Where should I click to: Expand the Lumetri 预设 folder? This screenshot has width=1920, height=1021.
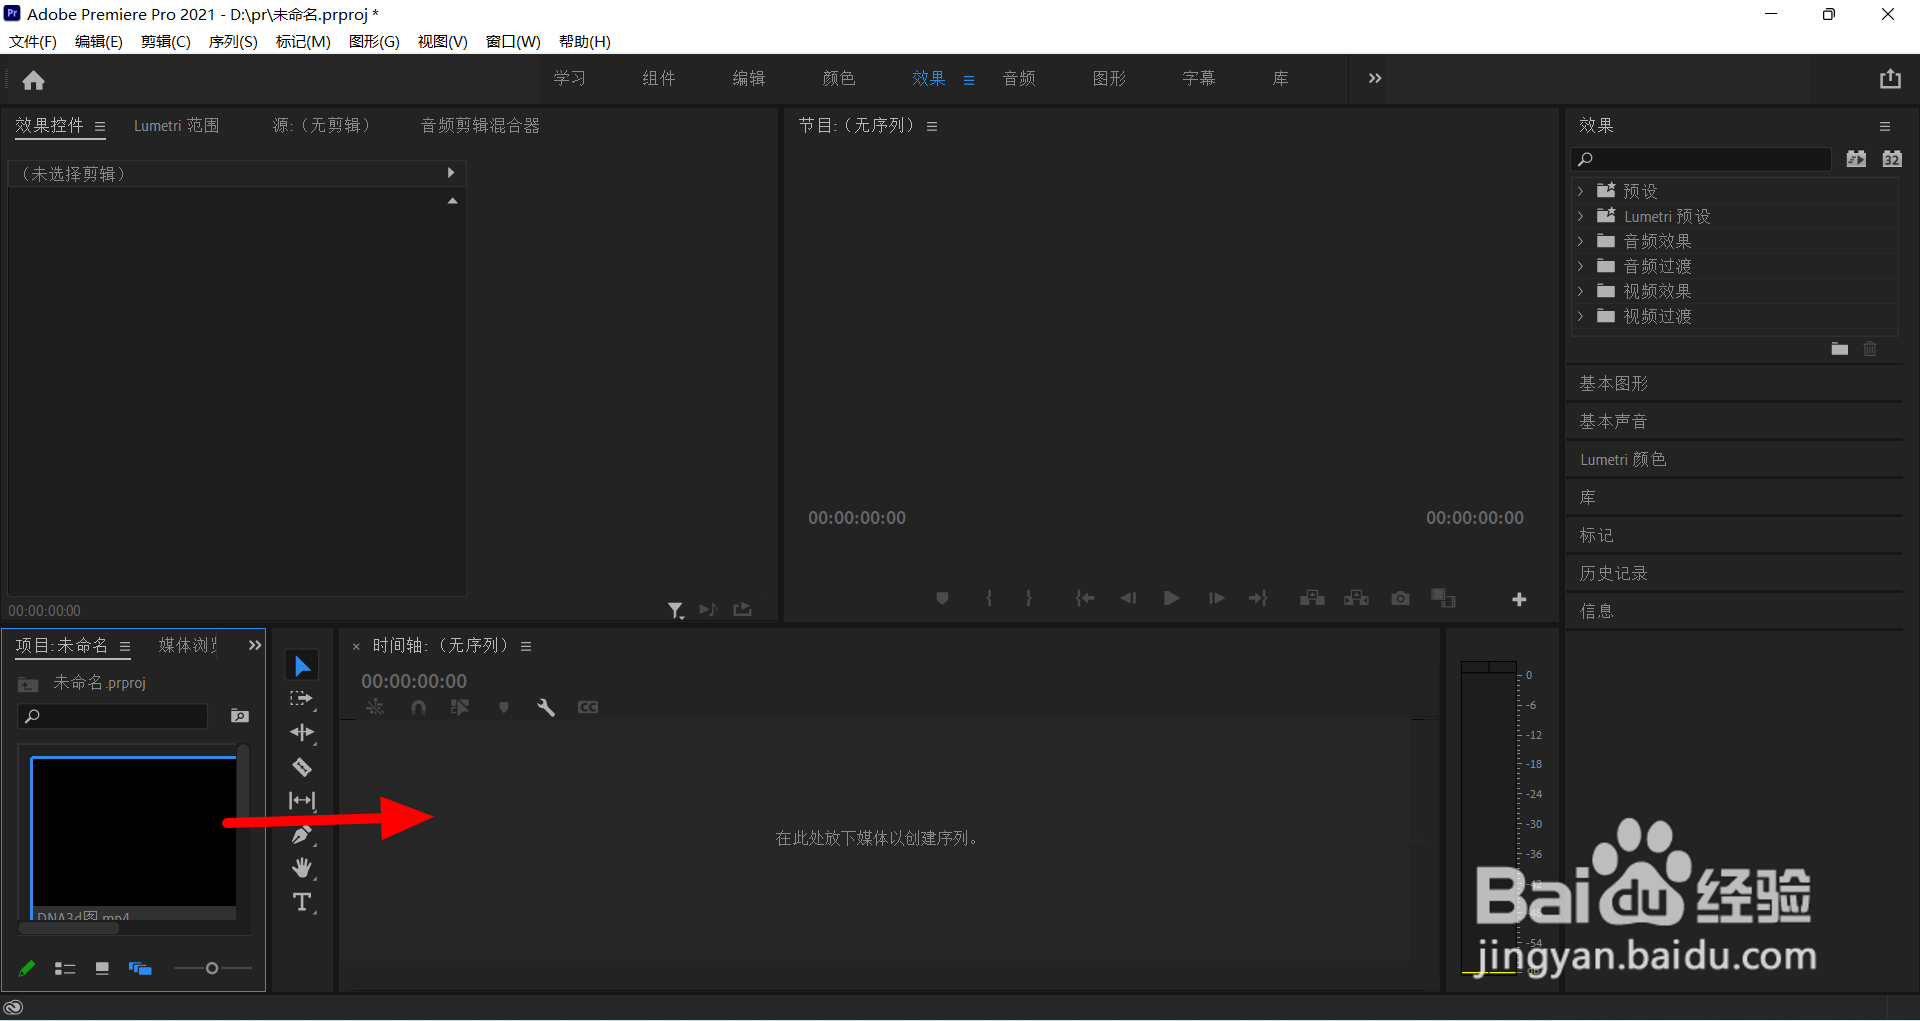tap(1581, 216)
